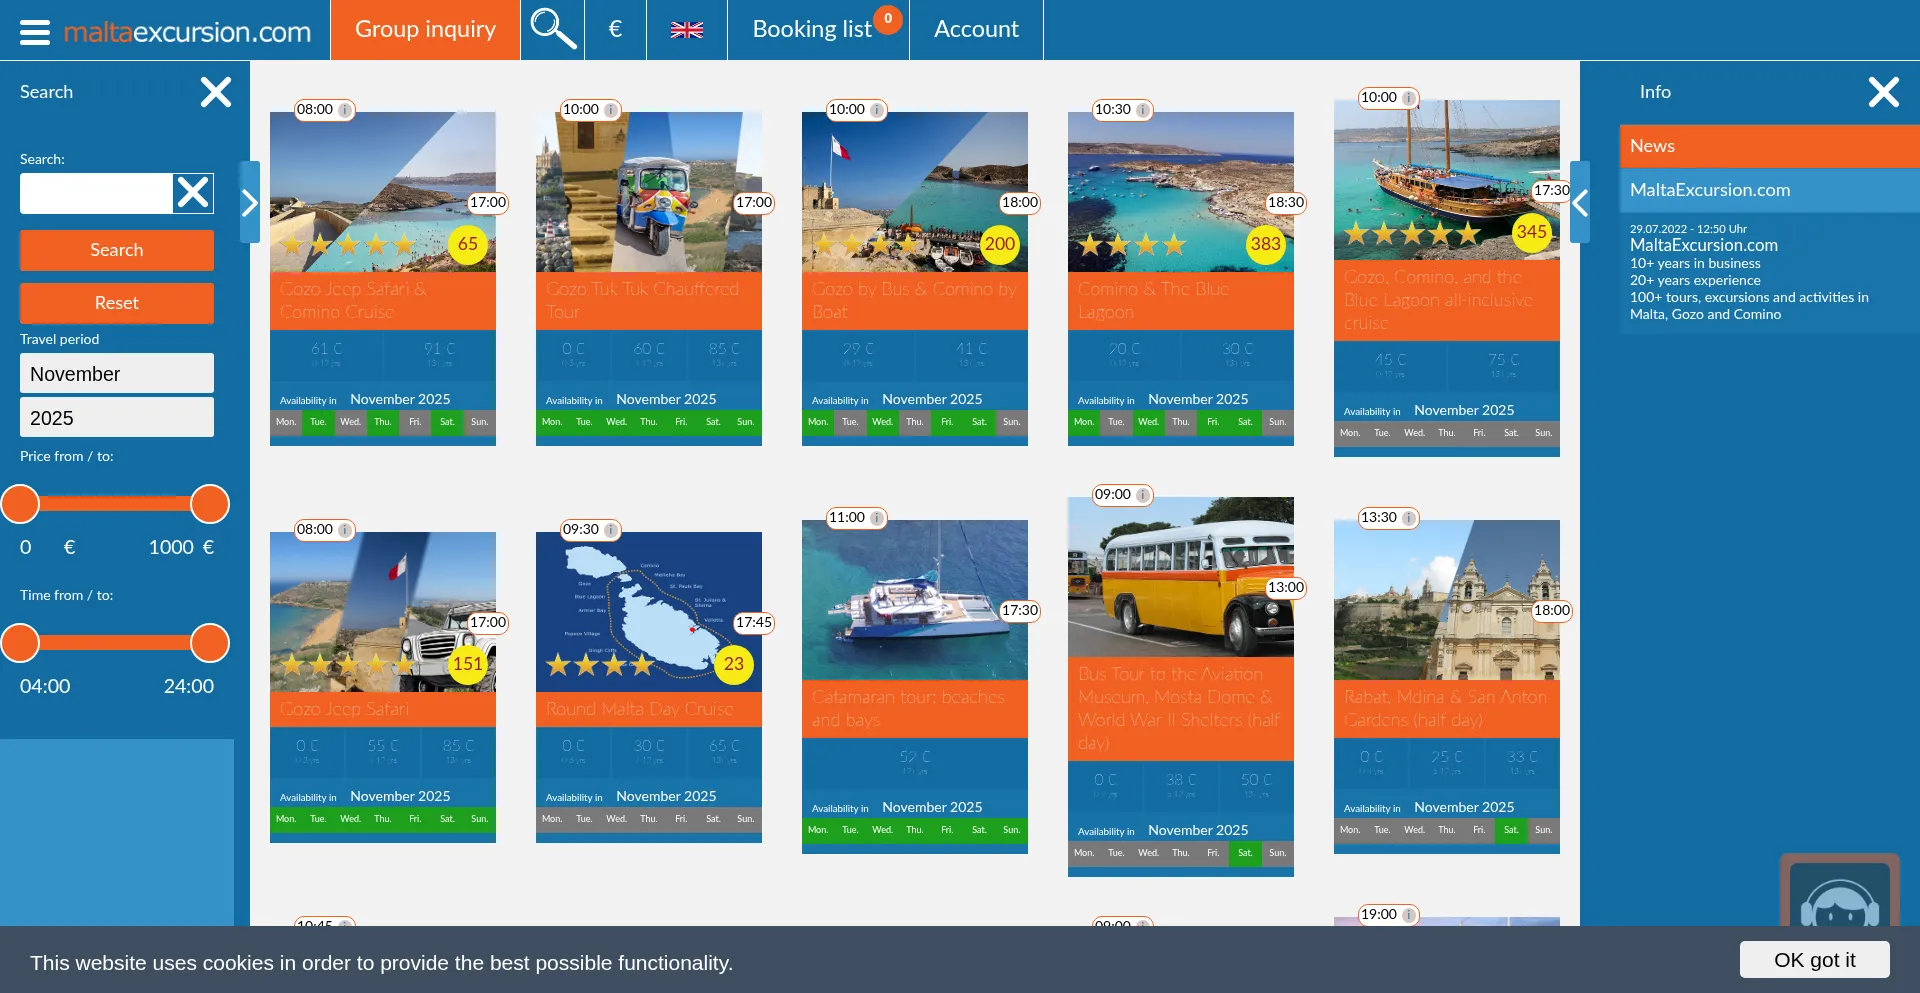This screenshot has width=1920, height=993.
Task: Open the Group inquiry tab
Action: [x=425, y=30]
